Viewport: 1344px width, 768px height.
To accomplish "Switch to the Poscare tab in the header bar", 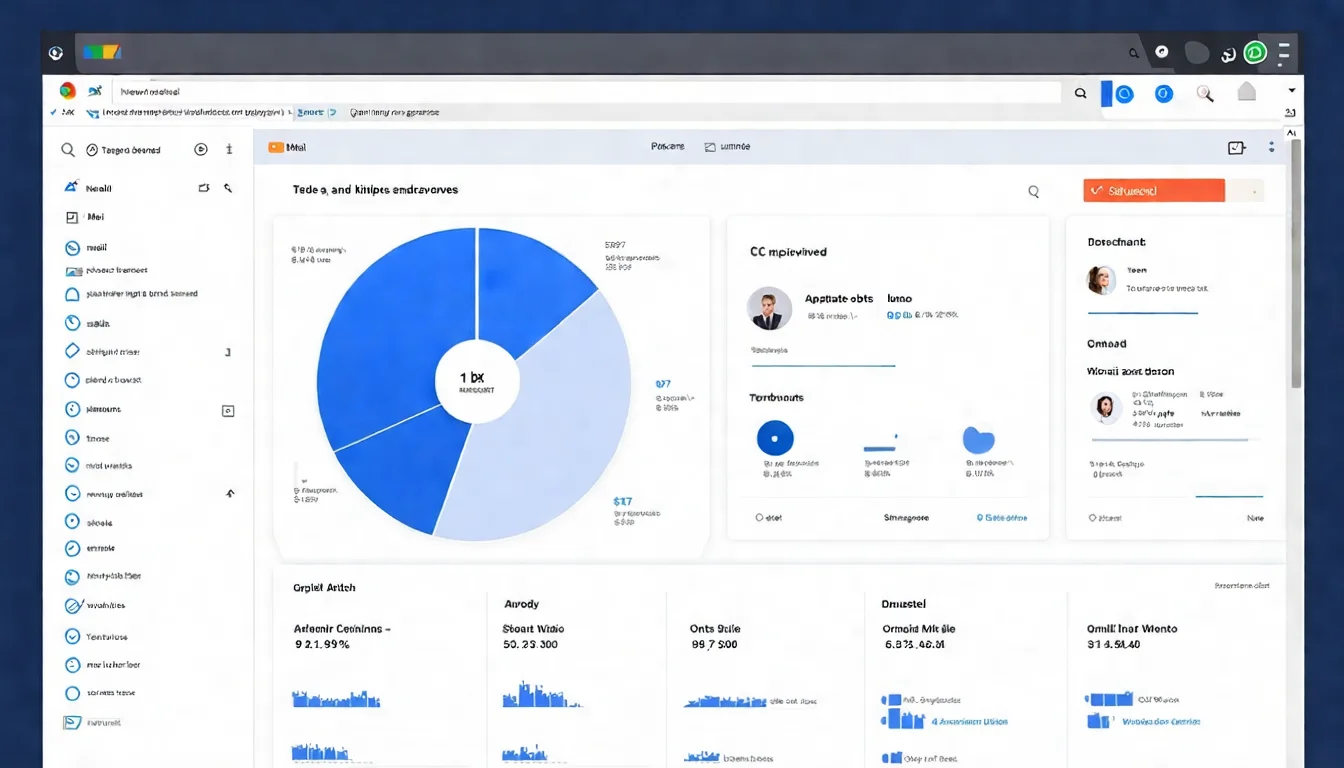I will pyautogui.click(x=667, y=147).
